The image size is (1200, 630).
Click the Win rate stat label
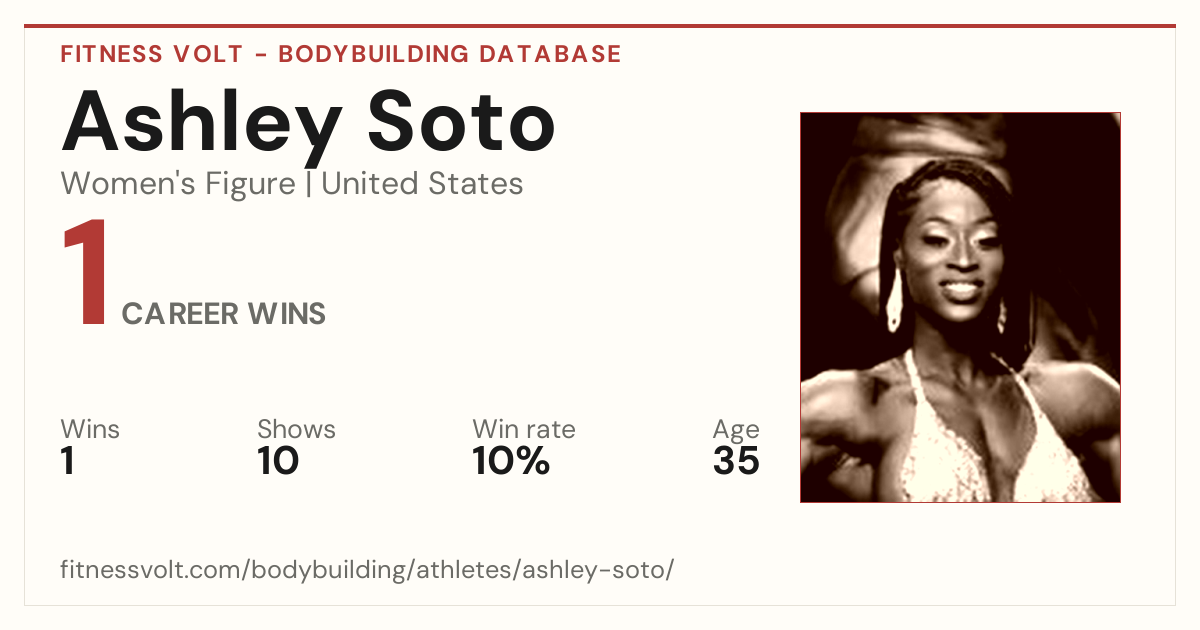[524, 429]
